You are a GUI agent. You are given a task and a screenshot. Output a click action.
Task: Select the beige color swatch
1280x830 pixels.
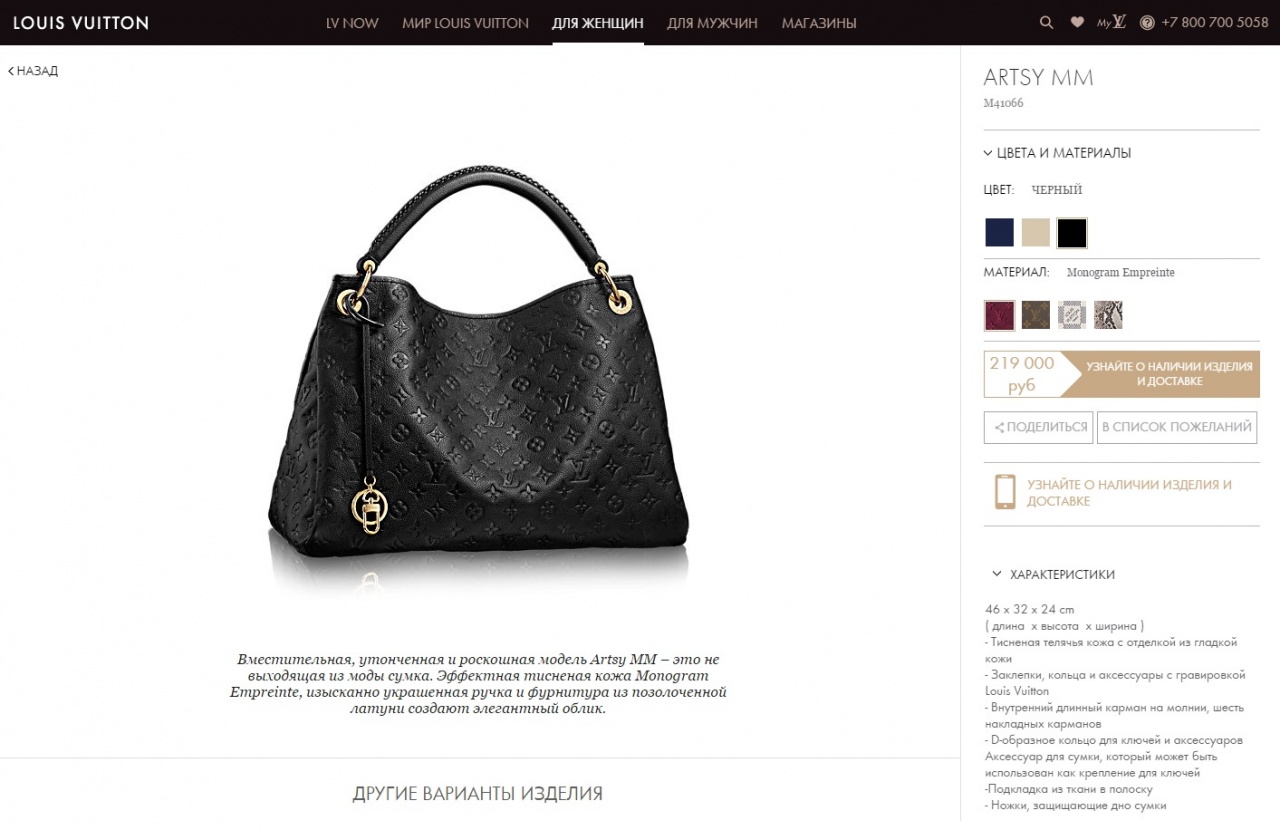tap(1035, 233)
